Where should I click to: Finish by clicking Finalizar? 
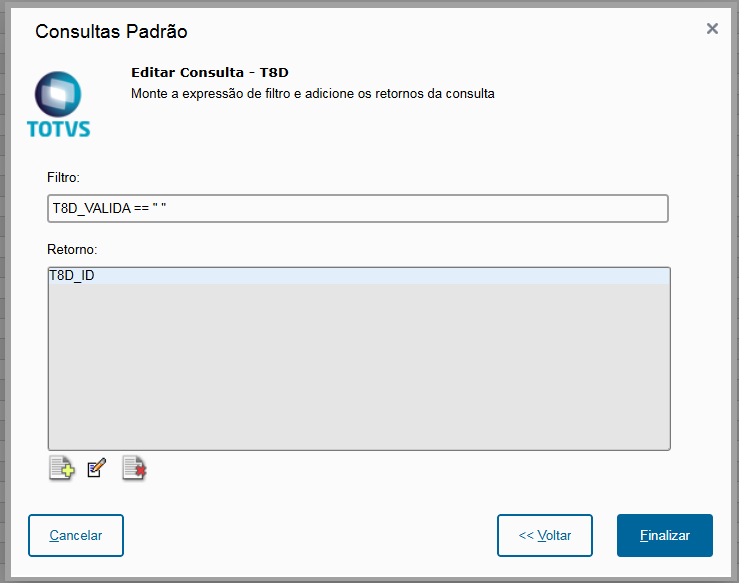[x=665, y=535]
